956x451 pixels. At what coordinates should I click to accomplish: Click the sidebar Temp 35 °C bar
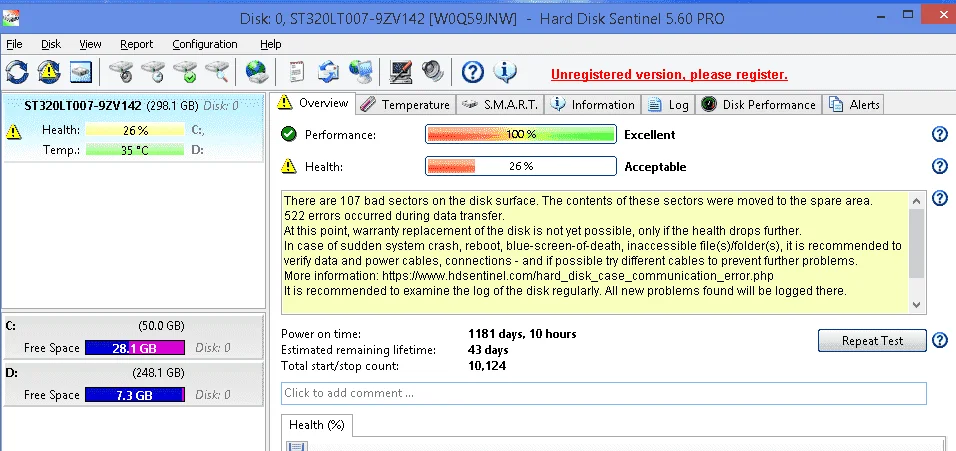coord(135,150)
